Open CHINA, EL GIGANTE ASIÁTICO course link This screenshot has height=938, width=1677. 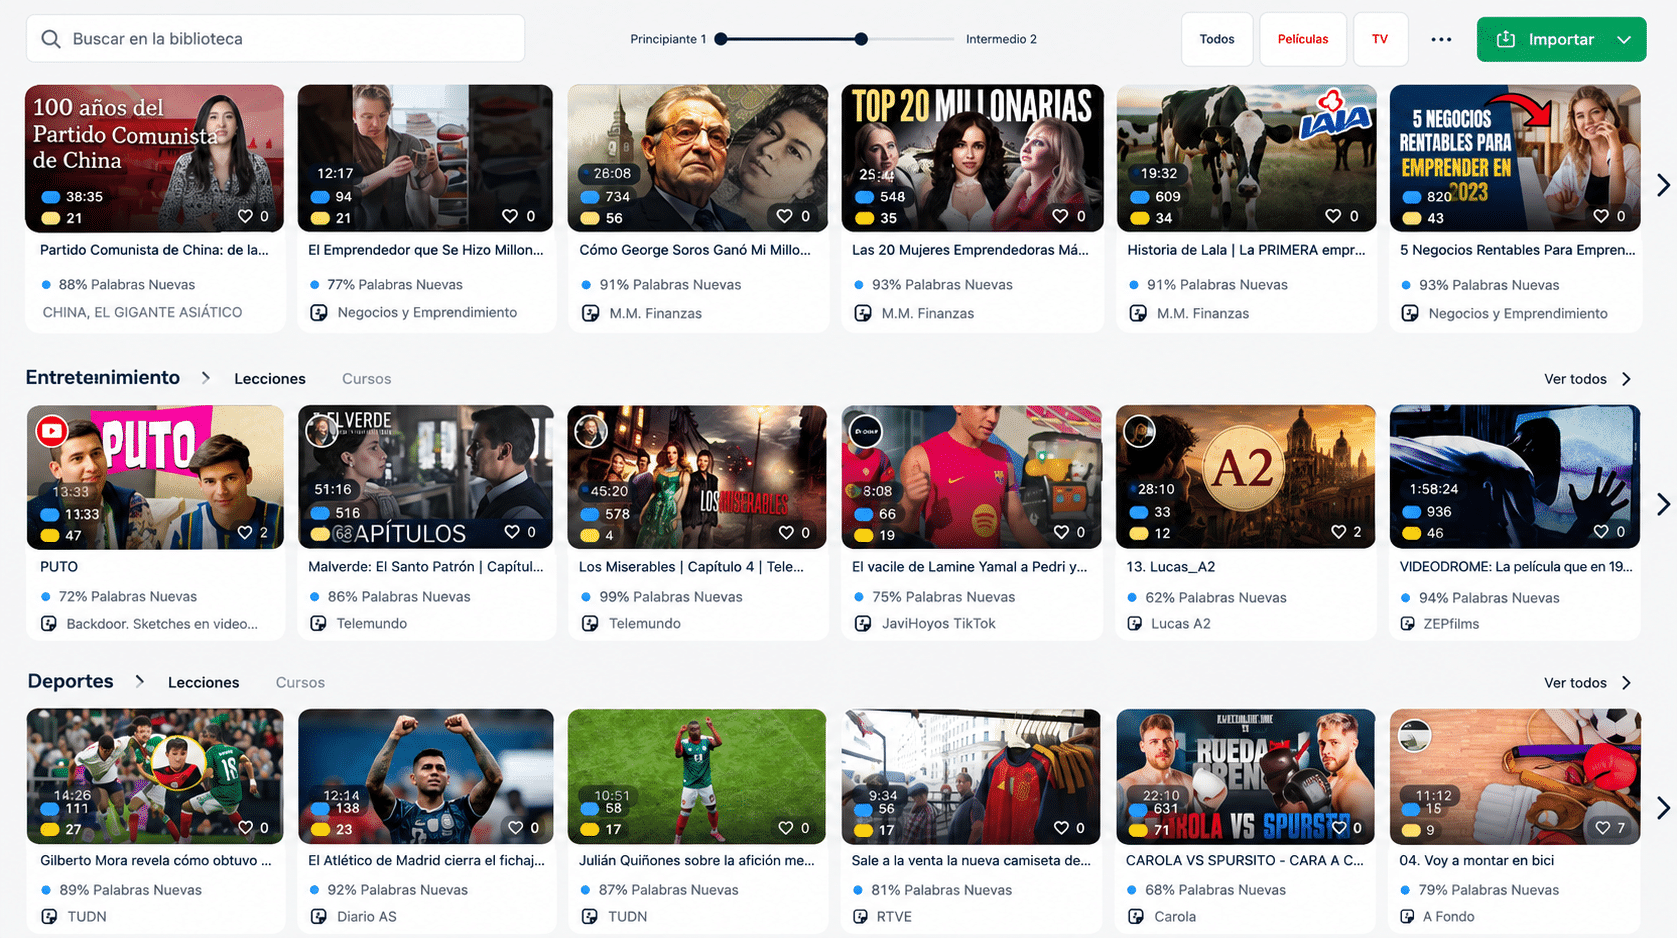(x=142, y=312)
